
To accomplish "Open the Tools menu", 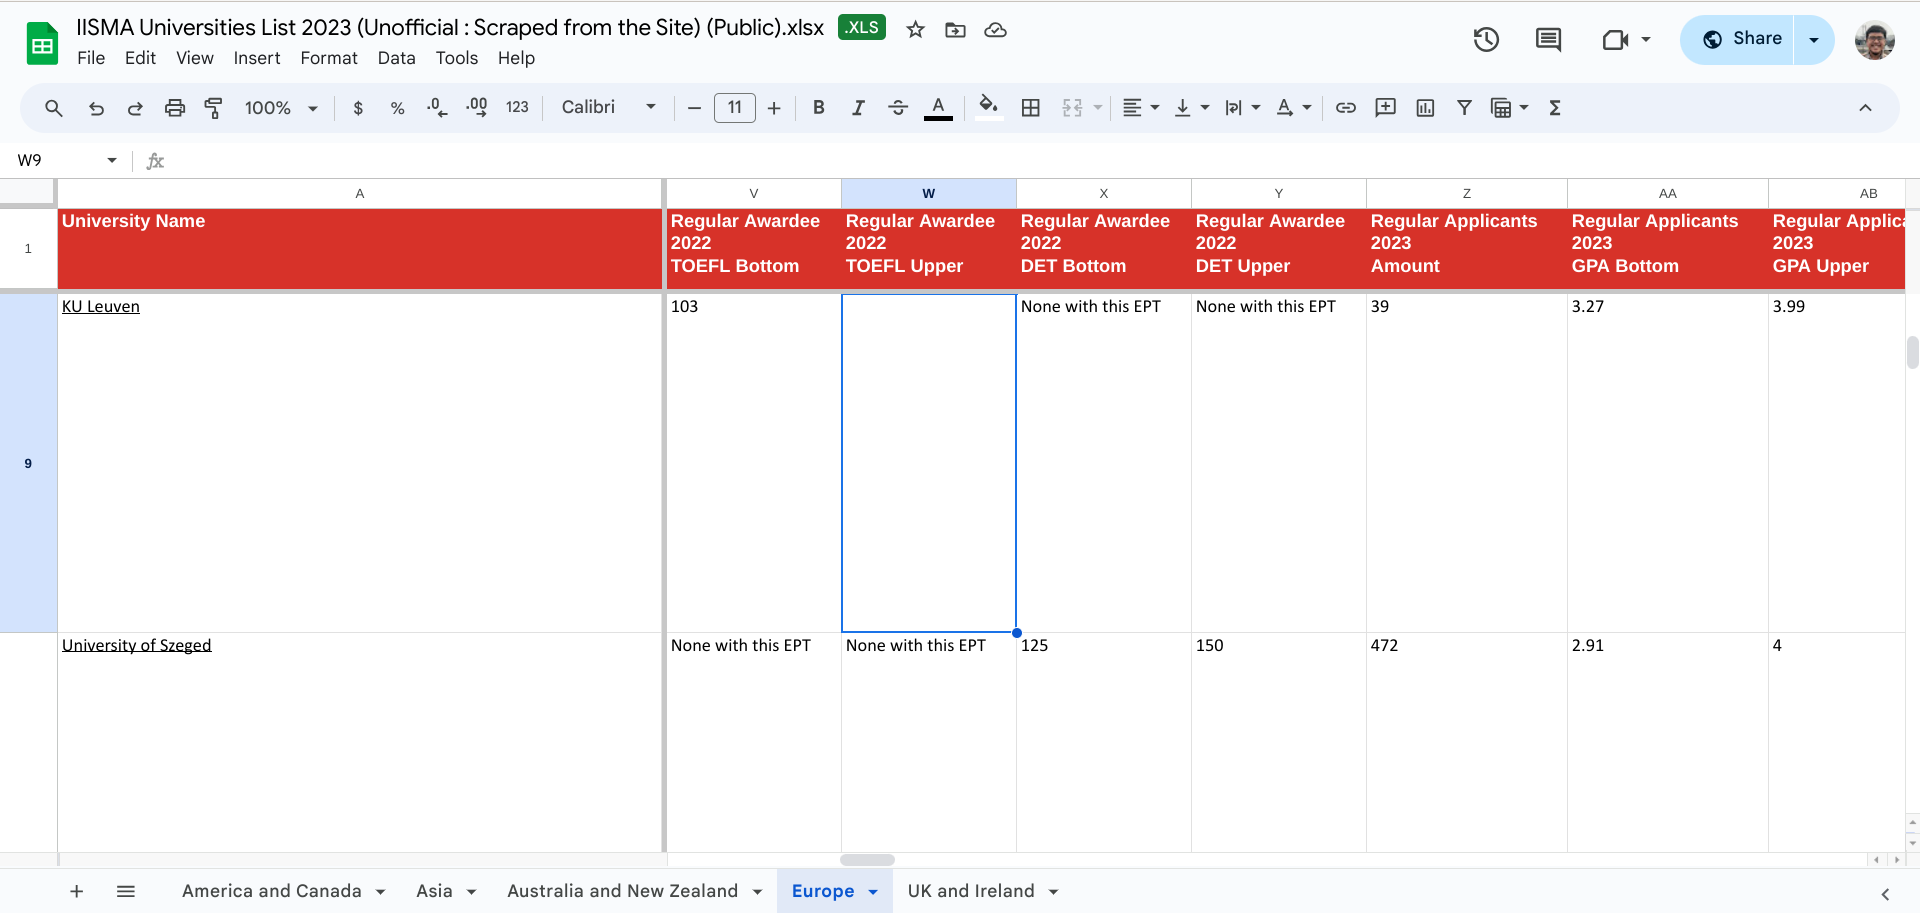I will (x=457, y=58).
